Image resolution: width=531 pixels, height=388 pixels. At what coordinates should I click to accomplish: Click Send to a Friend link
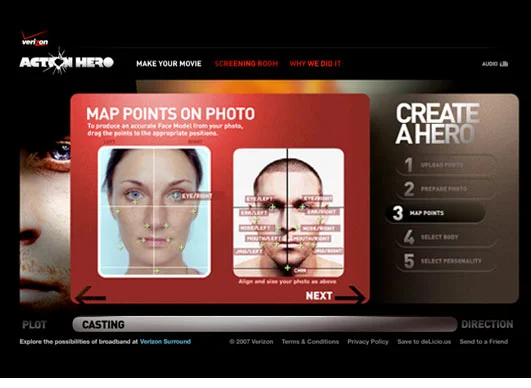point(484,342)
